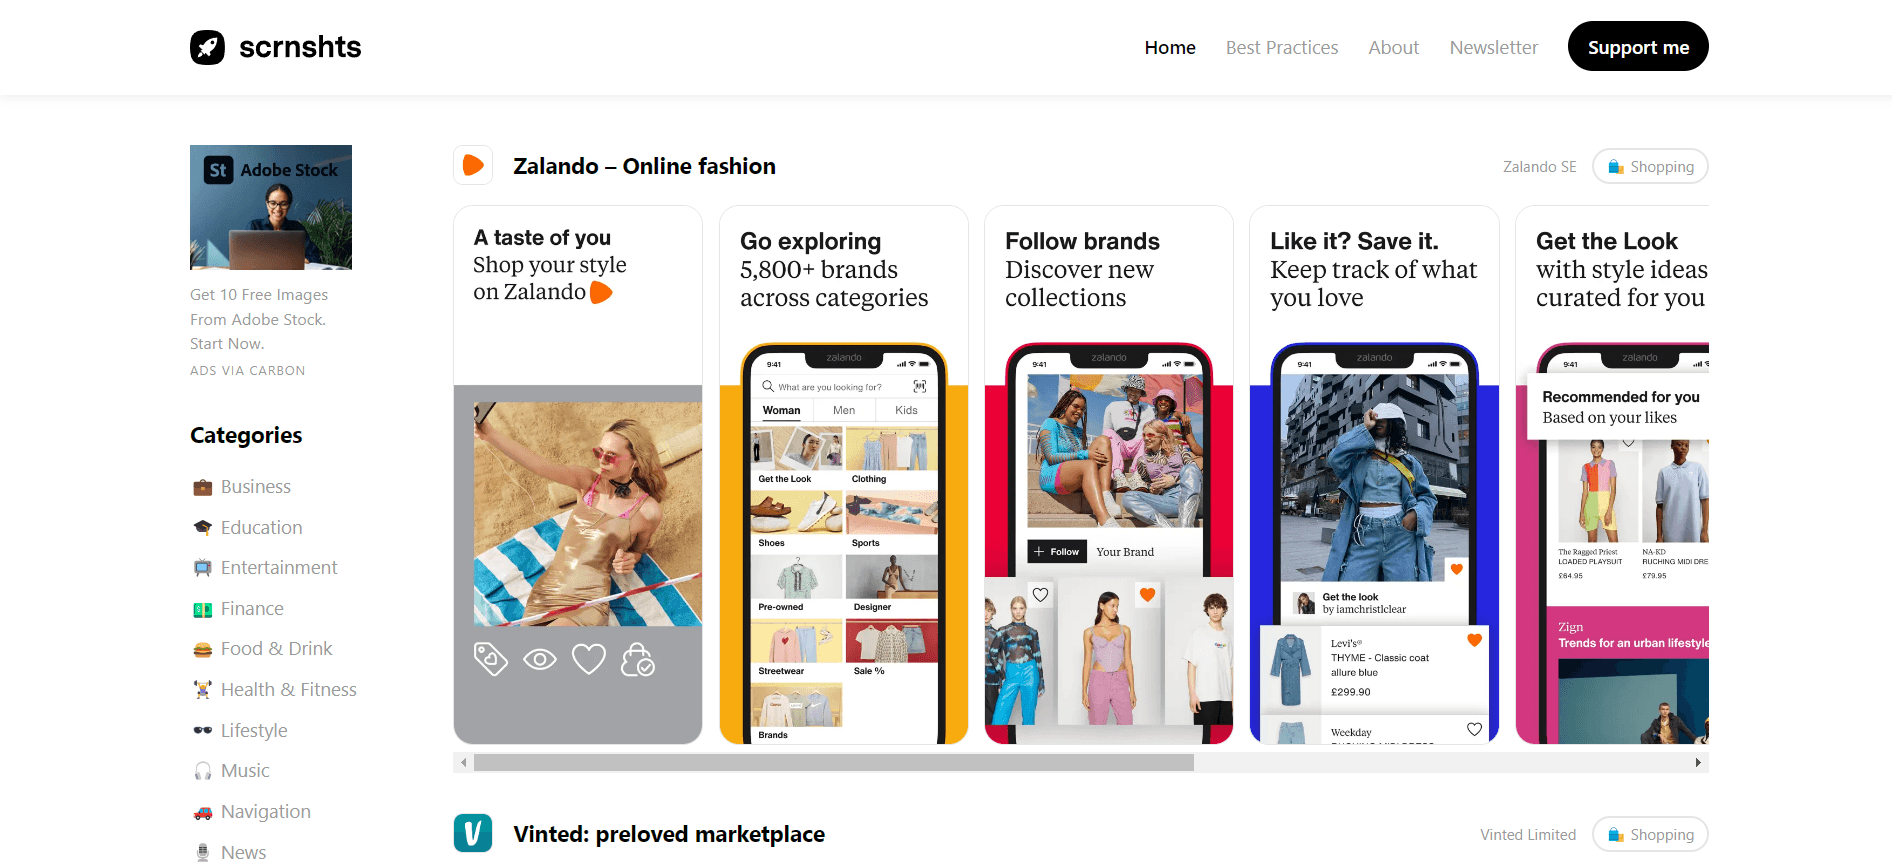
Task: Open the 'Go exploring' Zalando screenshot
Action: point(844,475)
